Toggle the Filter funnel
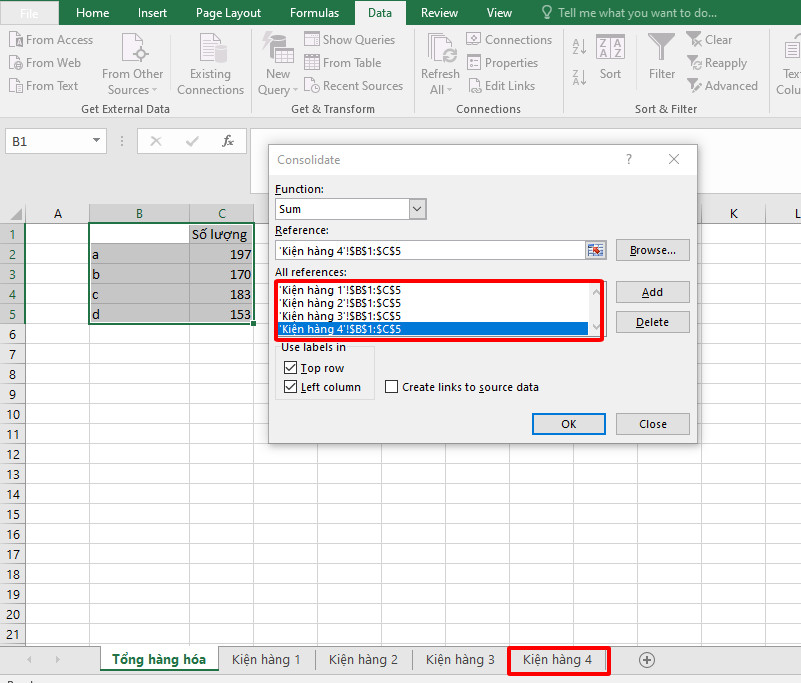This screenshot has height=683, width=801. coord(662,56)
